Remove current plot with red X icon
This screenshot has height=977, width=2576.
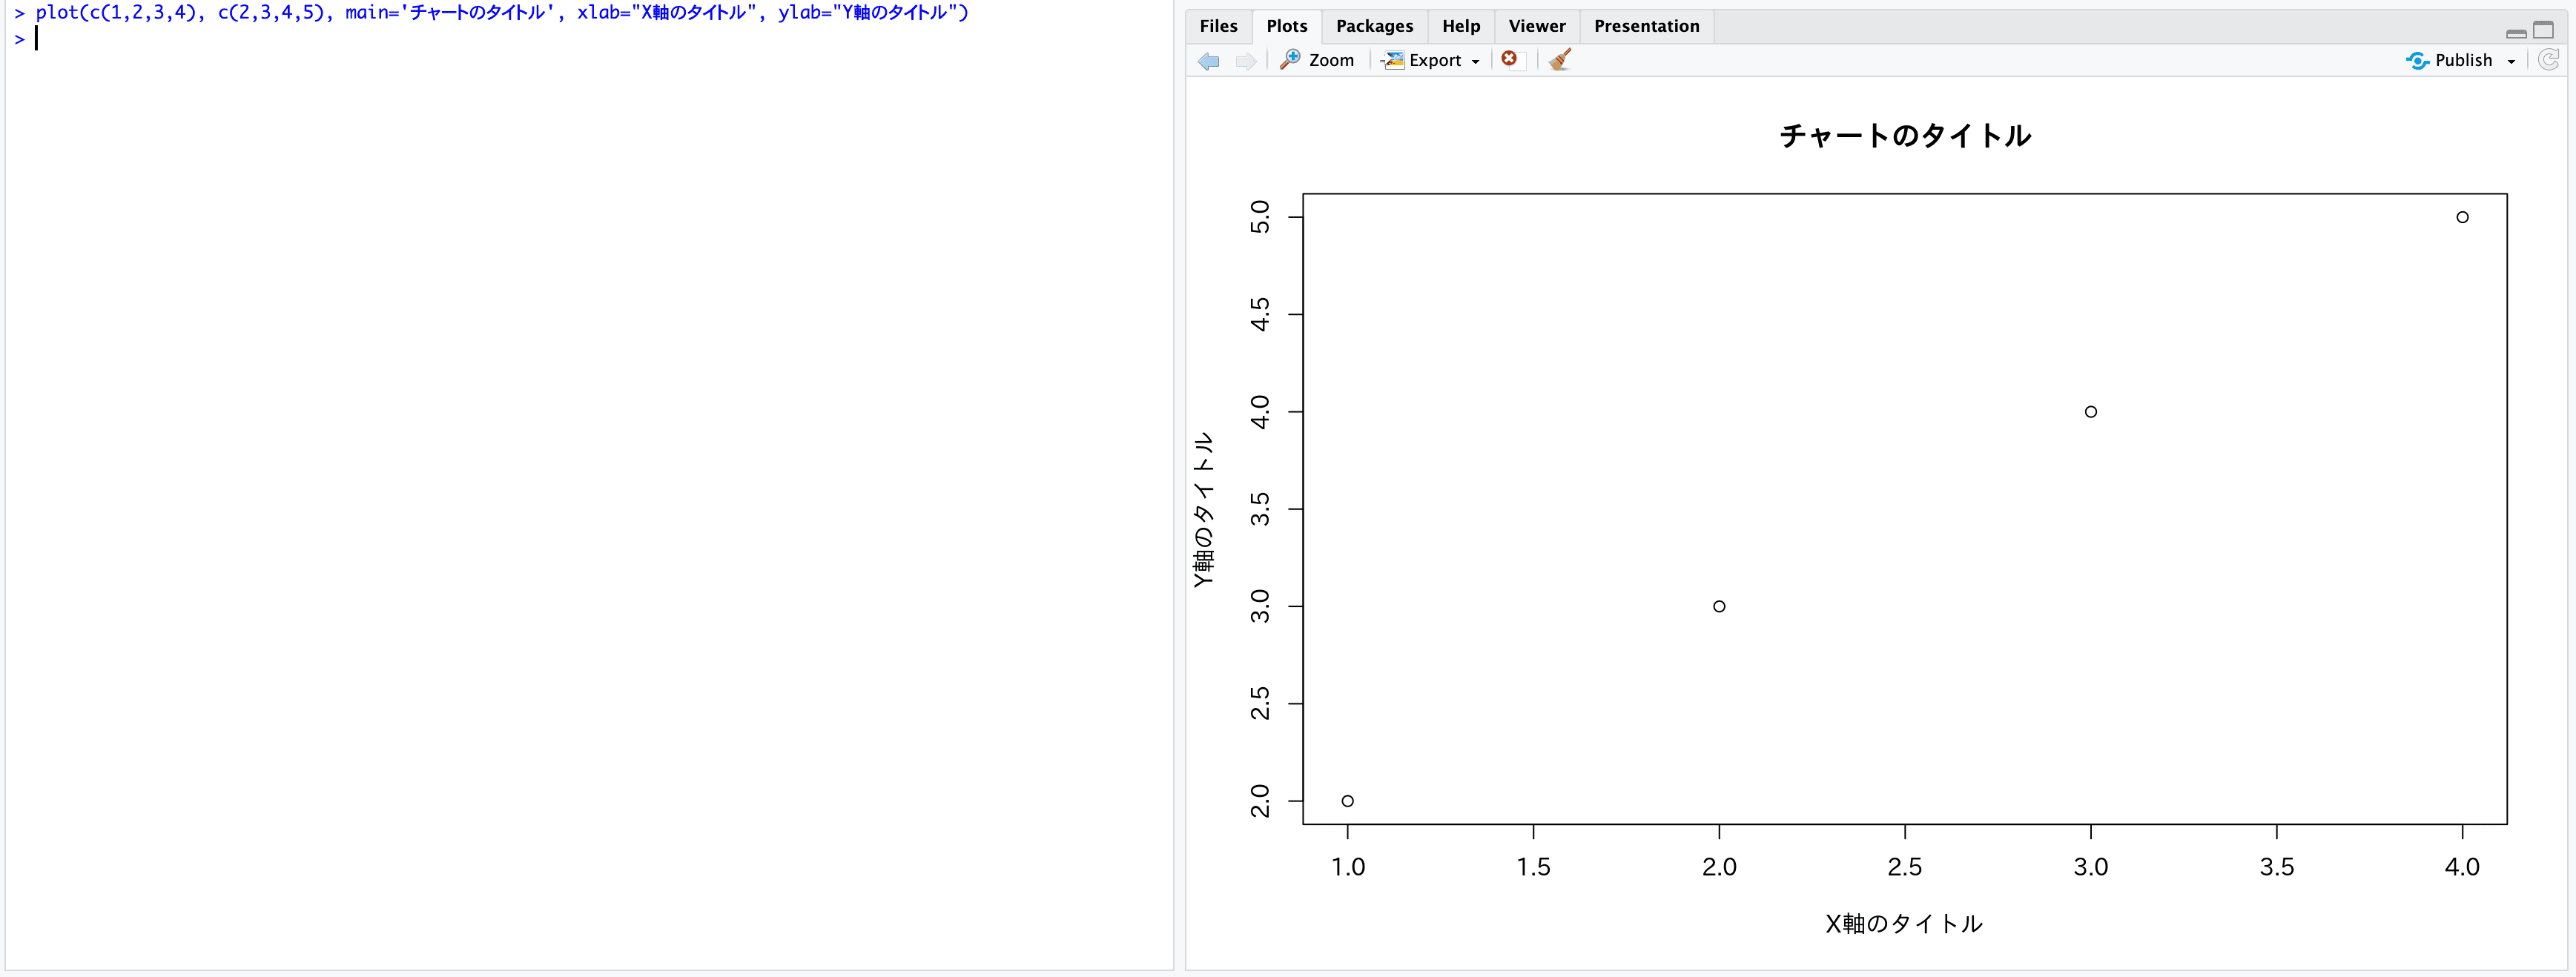(x=1509, y=59)
